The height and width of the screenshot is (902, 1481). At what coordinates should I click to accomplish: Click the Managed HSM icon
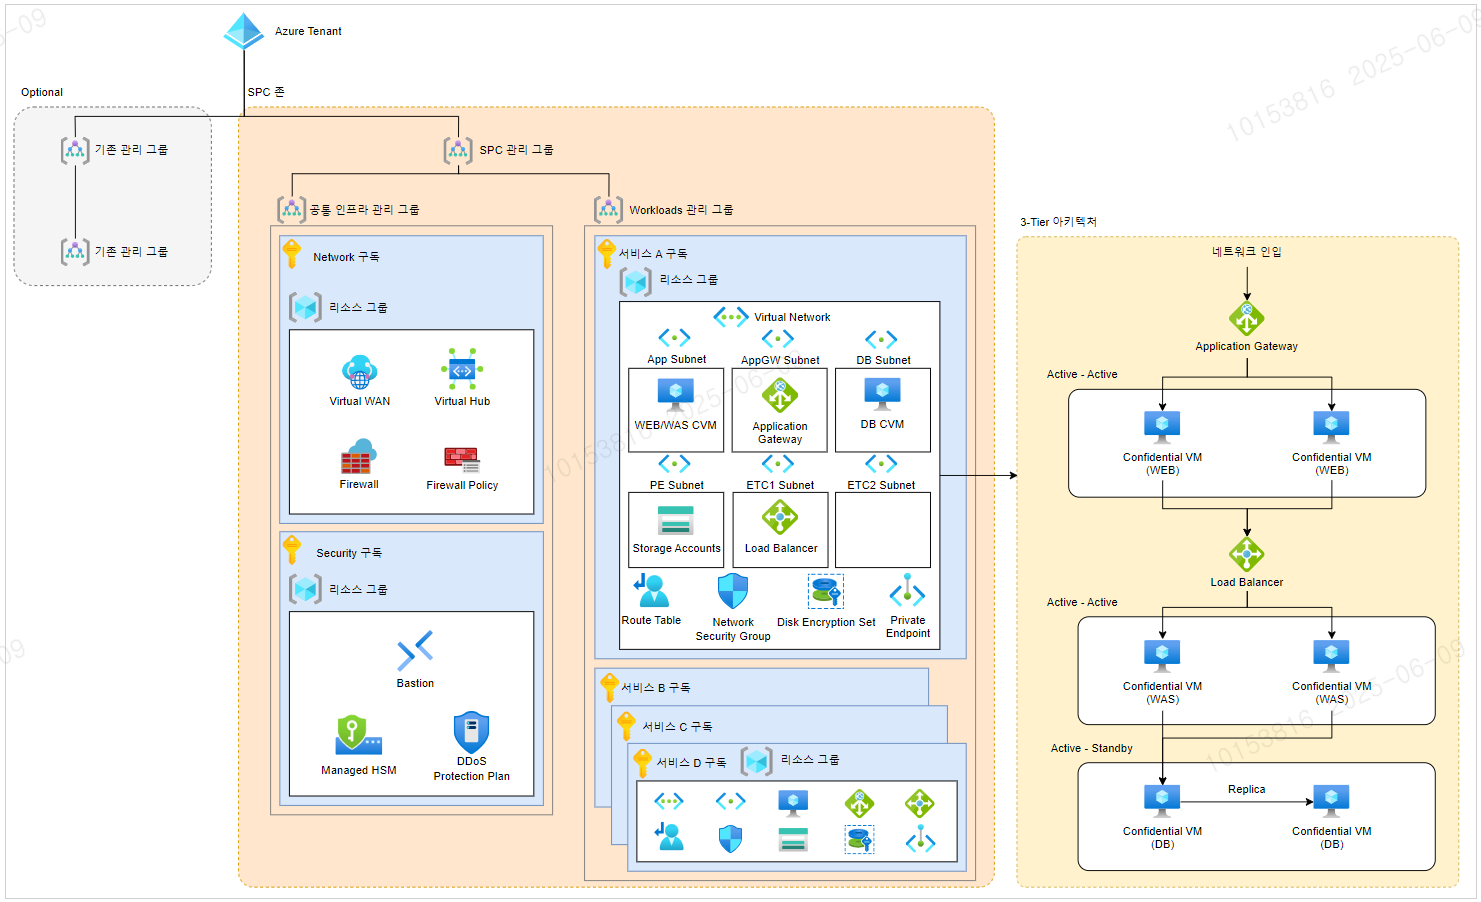tap(358, 735)
